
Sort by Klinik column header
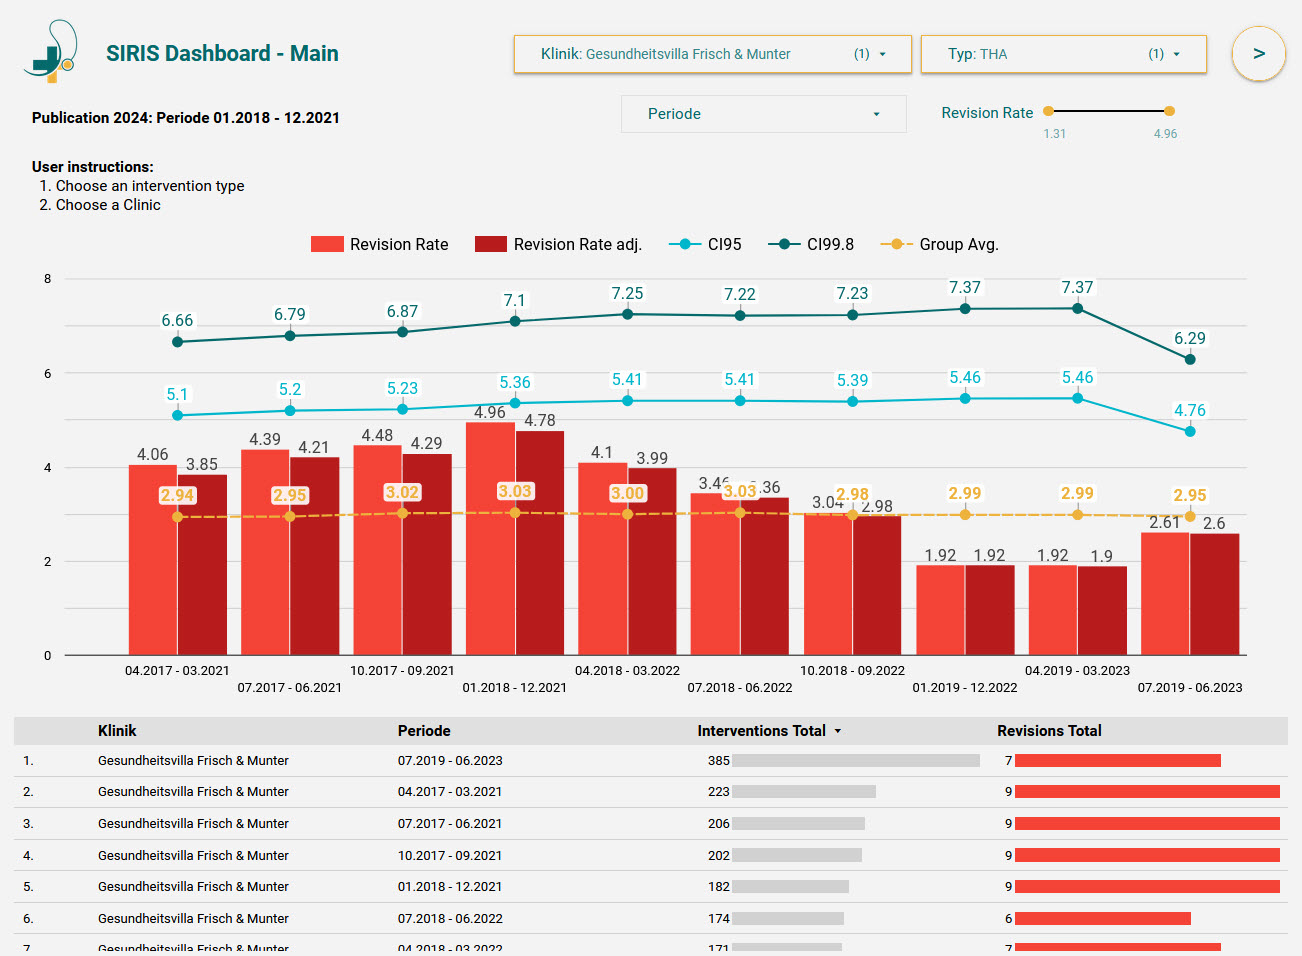click(x=117, y=731)
